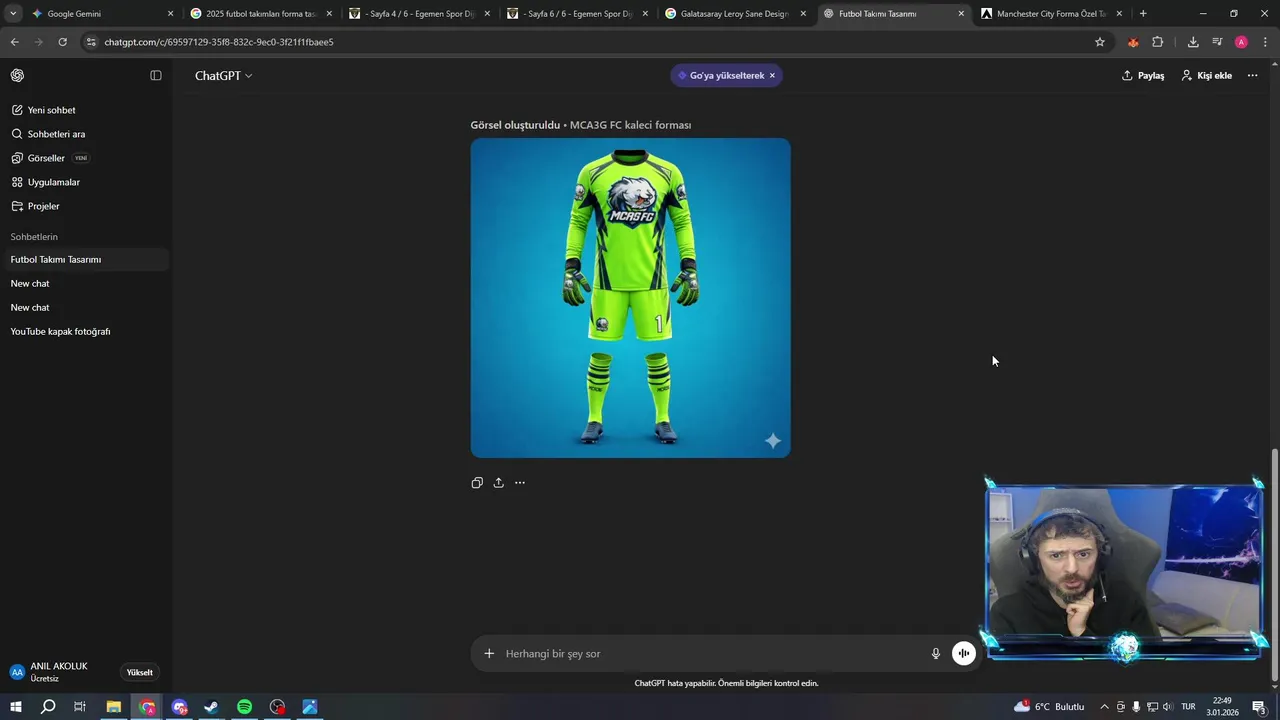Open the Görseller section
Viewport: 1280px width, 720px height.
(85, 158)
